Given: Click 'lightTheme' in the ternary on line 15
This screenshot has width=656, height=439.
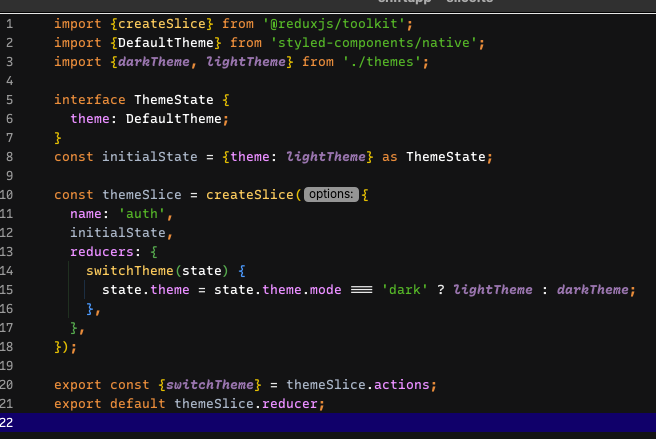Looking at the screenshot, I should pyautogui.click(x=493, y=290).
